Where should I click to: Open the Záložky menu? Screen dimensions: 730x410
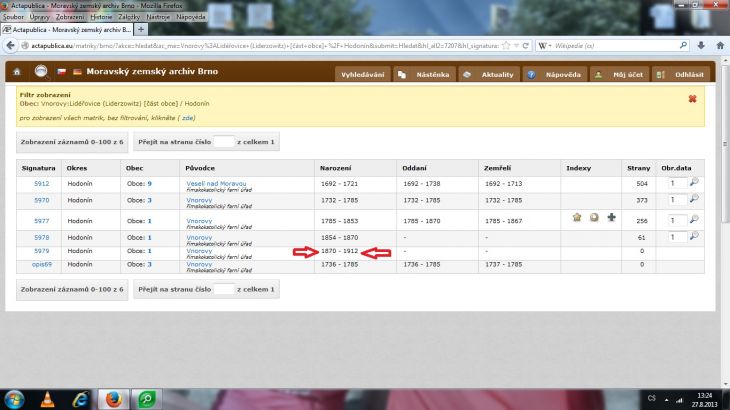129,17
